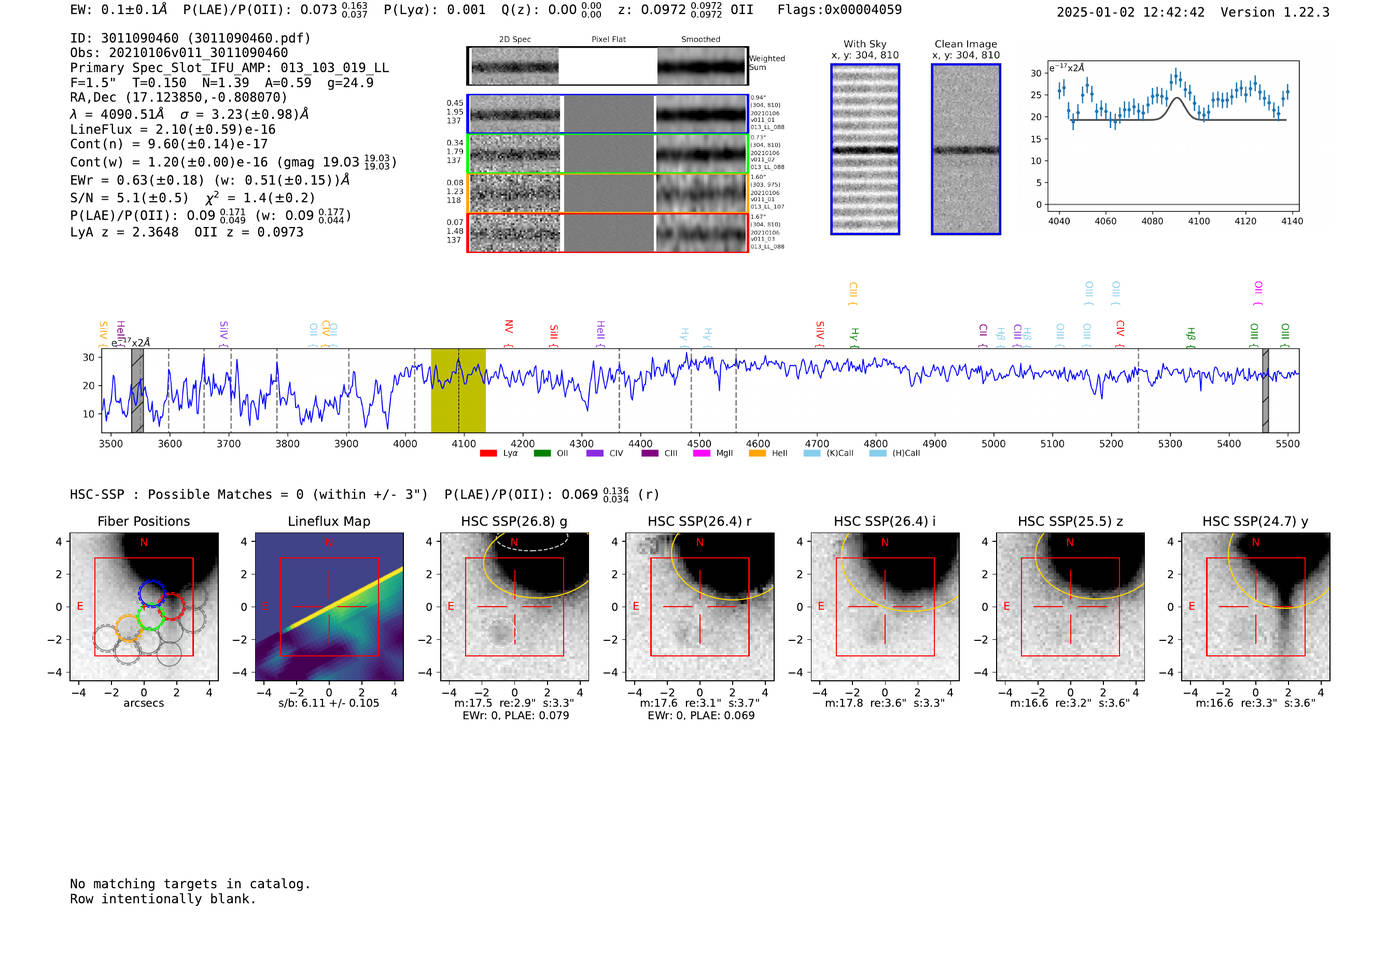Click the blue dashed fiber circle
1400x953 pixels.
point(151,592)
